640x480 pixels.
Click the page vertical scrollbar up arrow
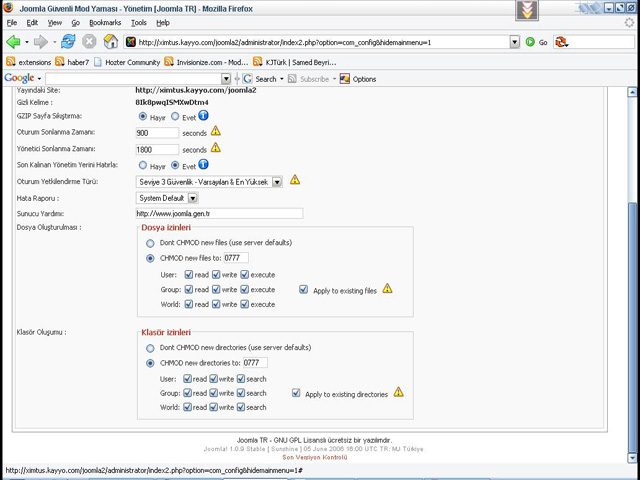[632, 92]
